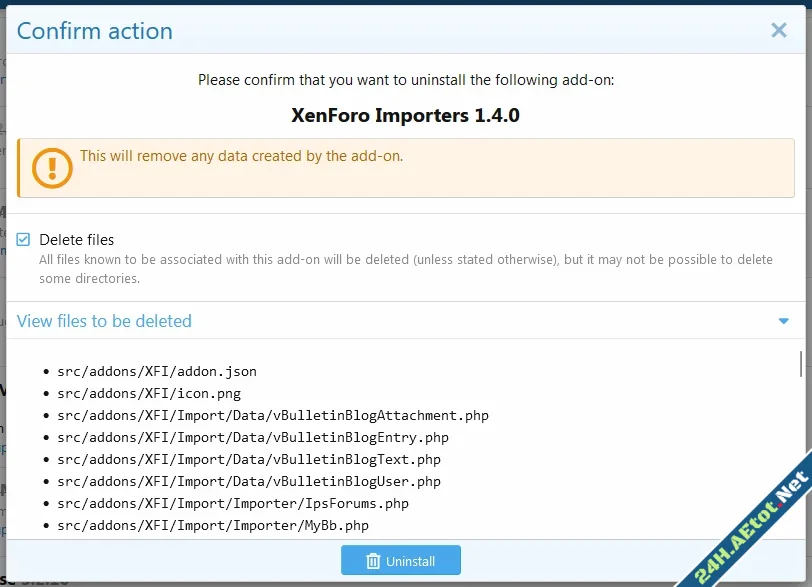The height and width of the screenshot is (587, 812).
Task: Close the Confirm action dialog
Action: [x=779, y=30]
